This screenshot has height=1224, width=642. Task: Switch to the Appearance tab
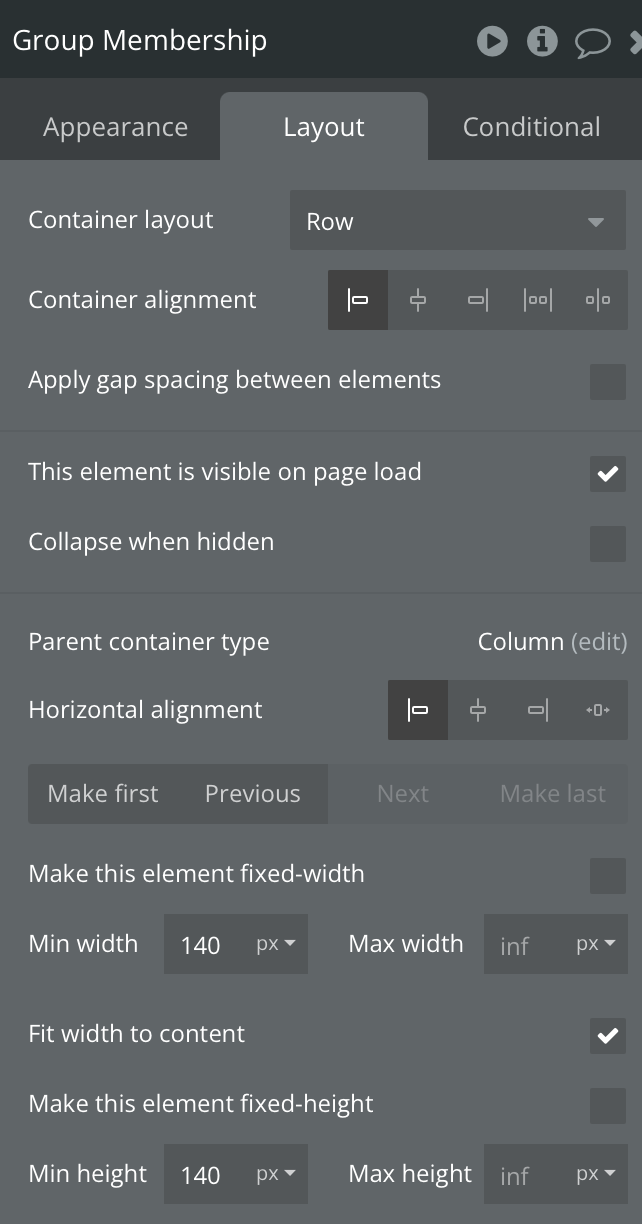click(x=115, y=128)
